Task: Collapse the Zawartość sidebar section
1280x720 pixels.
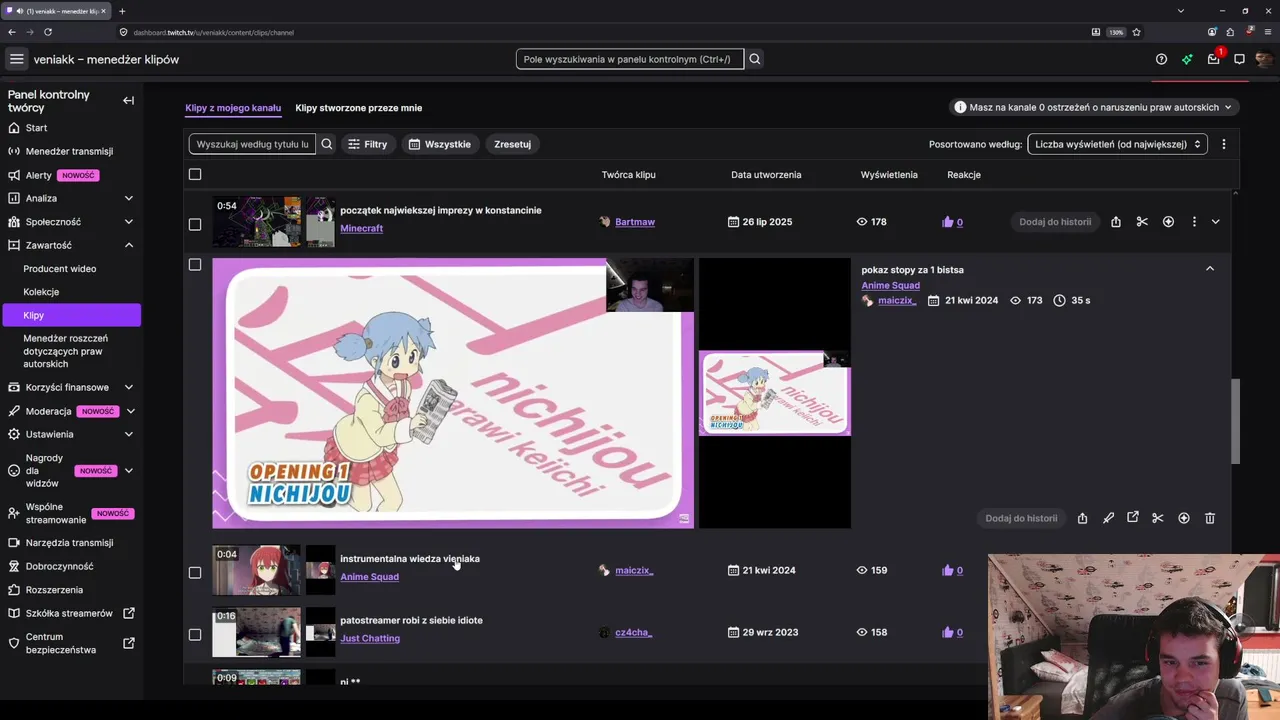Action: pyautogui.click(x=128, y=245)
